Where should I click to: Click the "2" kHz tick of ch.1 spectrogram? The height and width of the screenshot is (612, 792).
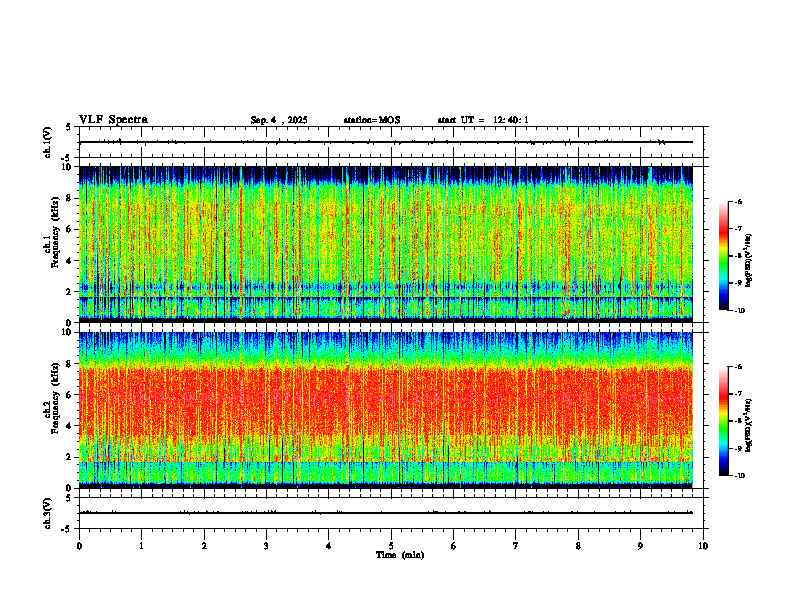70,291
